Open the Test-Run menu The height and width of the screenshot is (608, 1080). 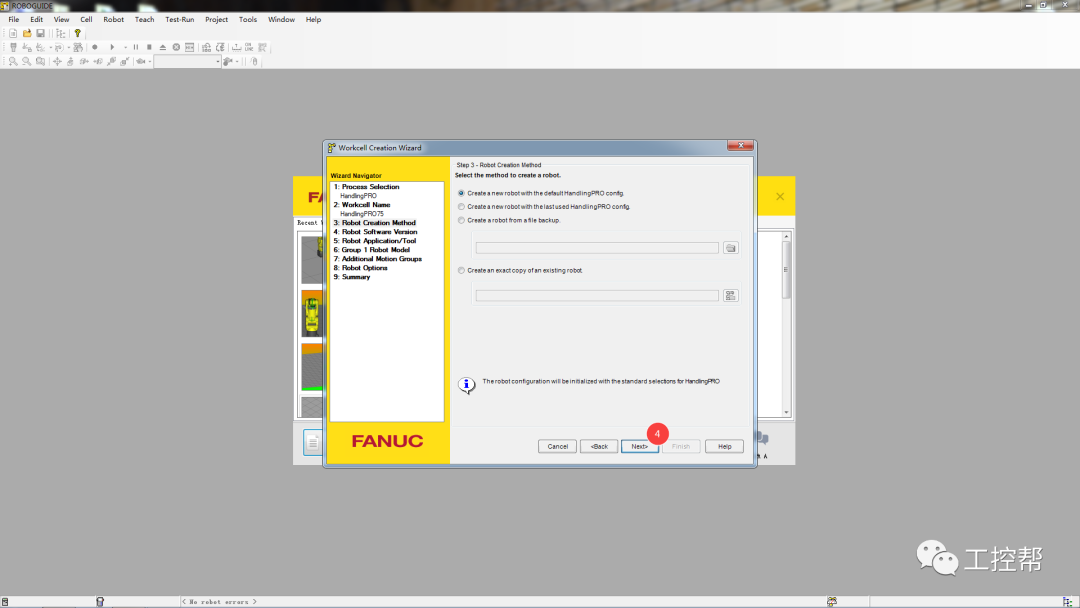tap(180, 19)
